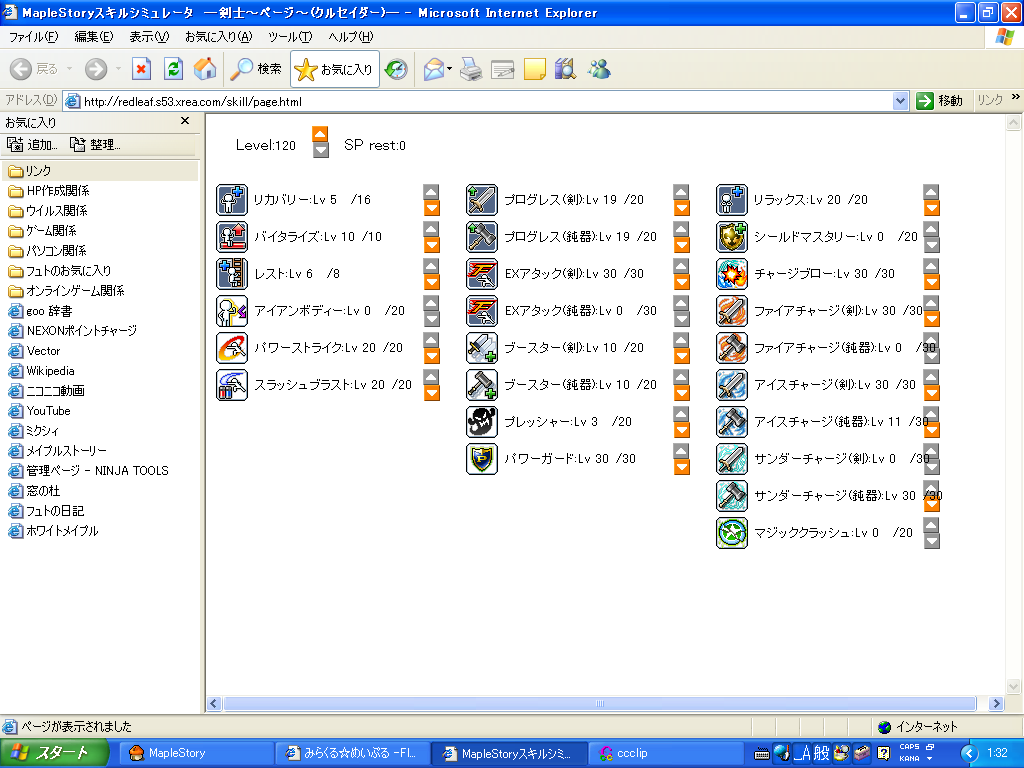This screenshot has height=768, width=1024.
Task: Open the ファイル(F) menu
Action: [33, 37]
